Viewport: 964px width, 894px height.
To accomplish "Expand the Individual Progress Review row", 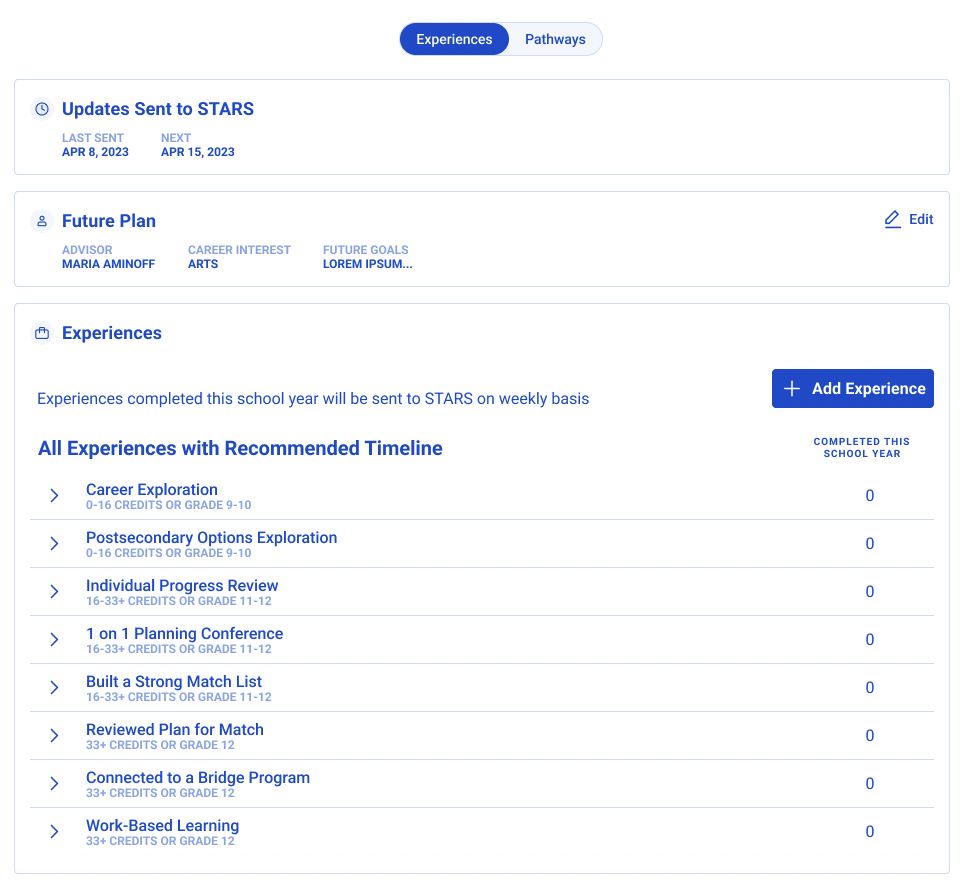I will click(55, 592).
